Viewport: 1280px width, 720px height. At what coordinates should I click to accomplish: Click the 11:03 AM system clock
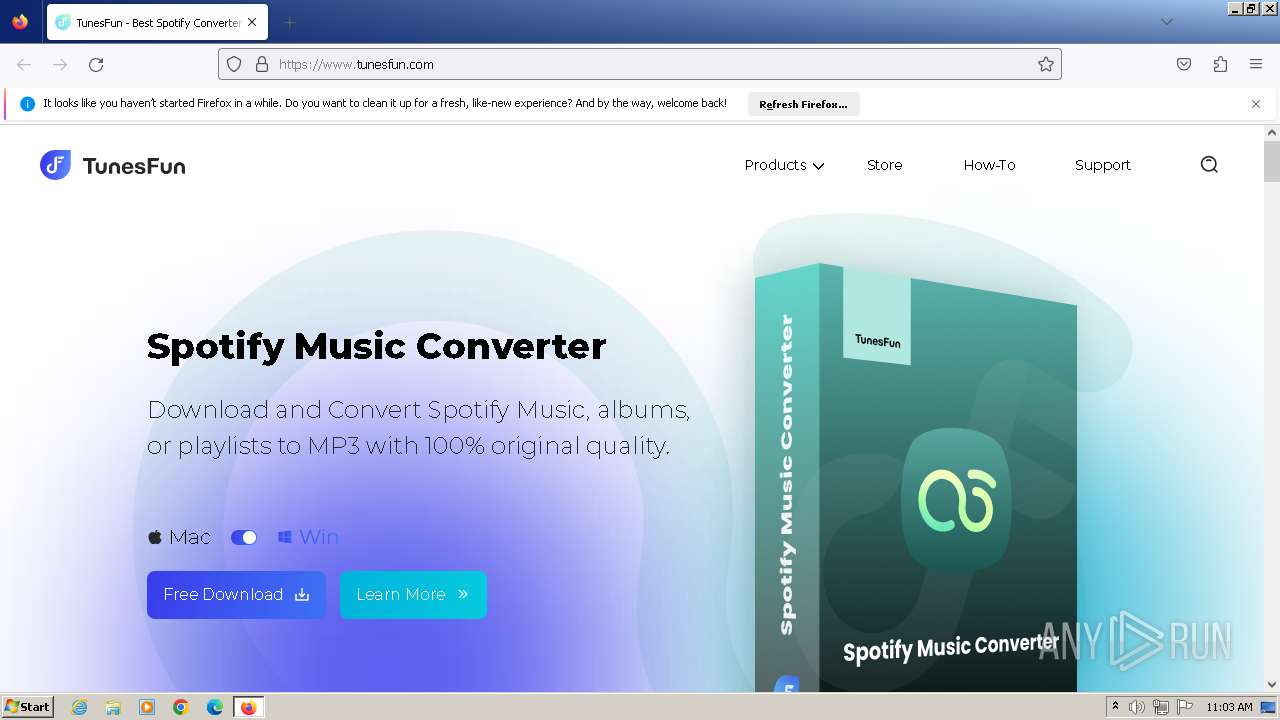pyautogui.click(x=1229, y=707)
